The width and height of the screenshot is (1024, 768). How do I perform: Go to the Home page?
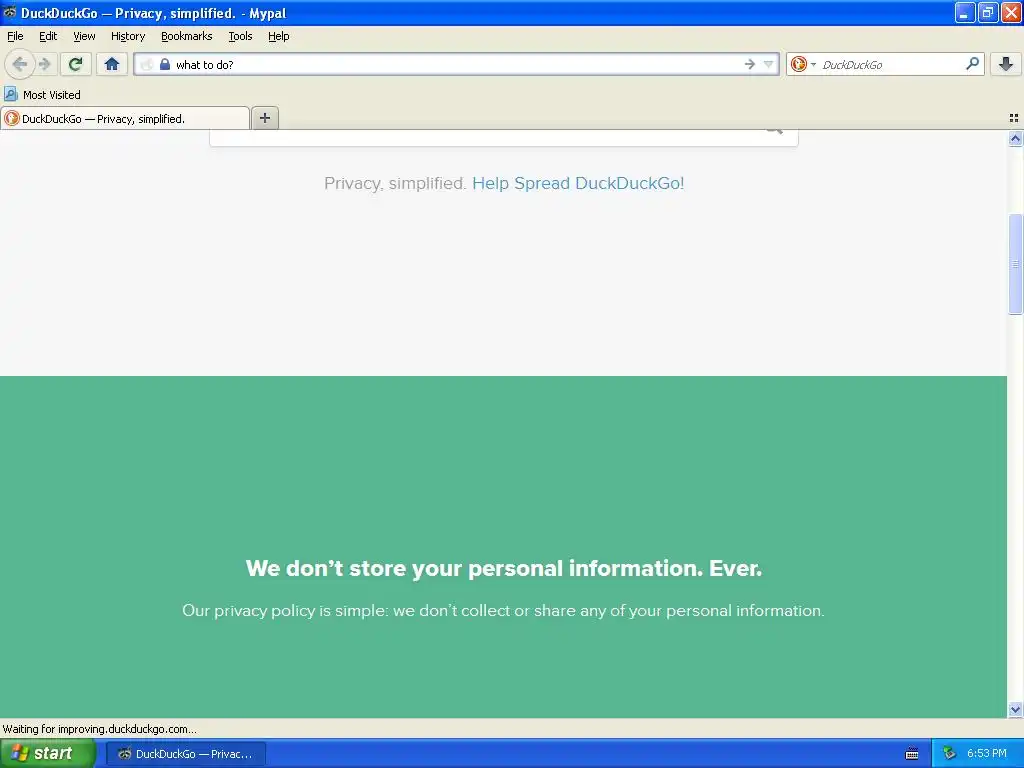112,64
